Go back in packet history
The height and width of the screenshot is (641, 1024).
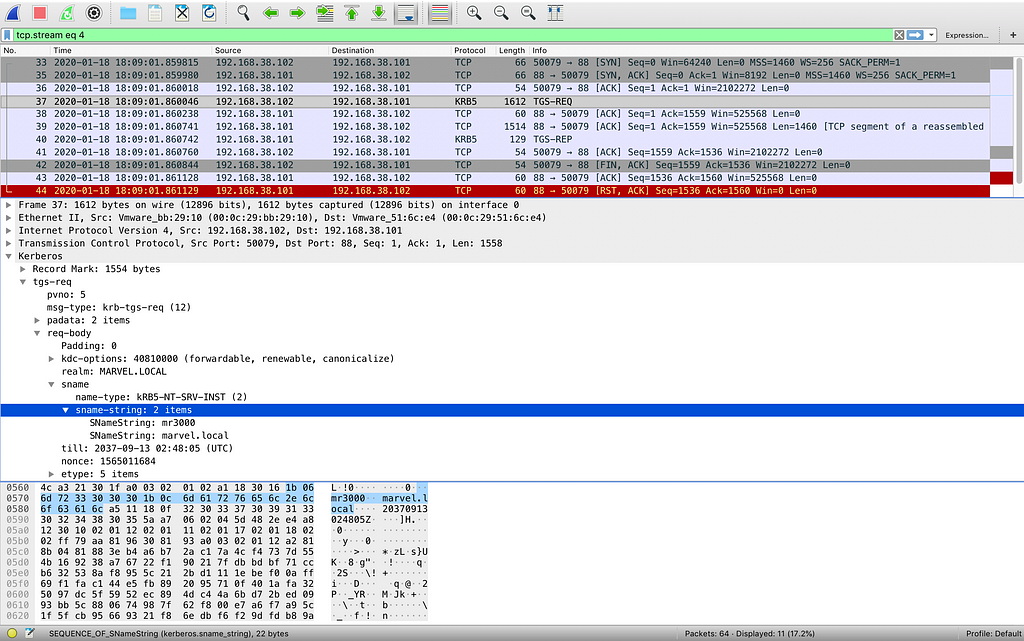270,13
